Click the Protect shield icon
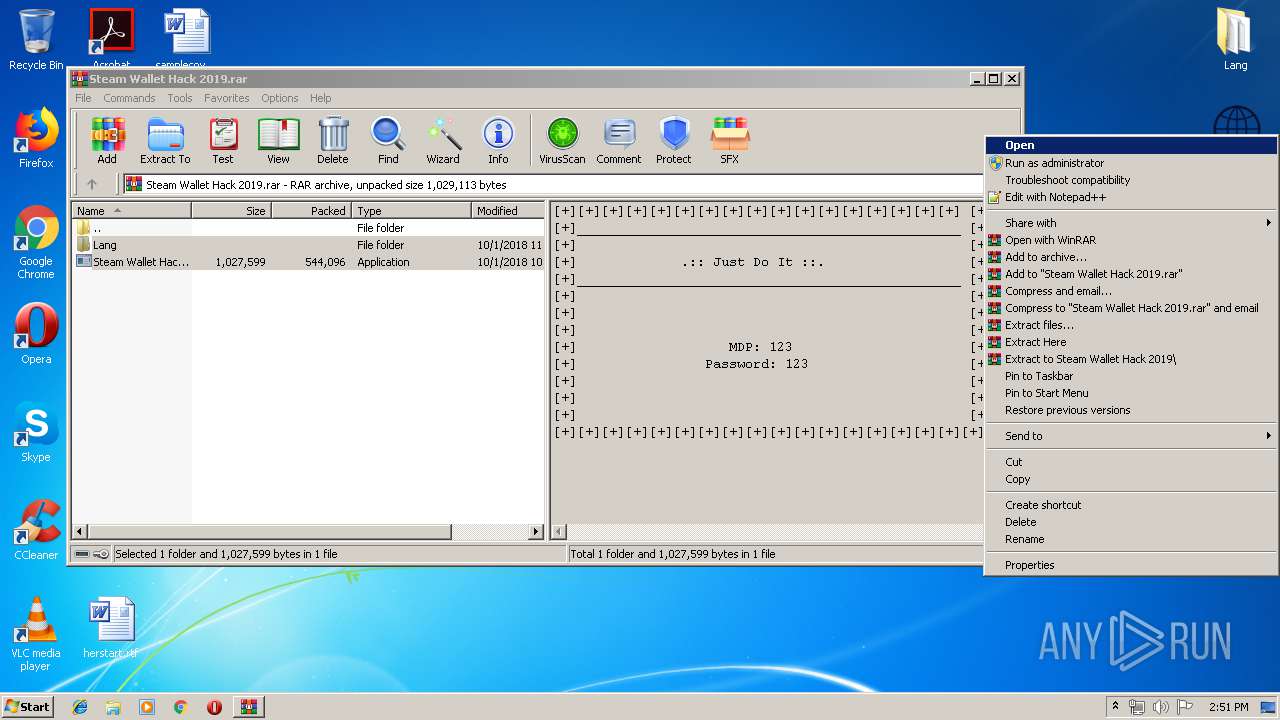1280x720 pixels. point(674,140)
